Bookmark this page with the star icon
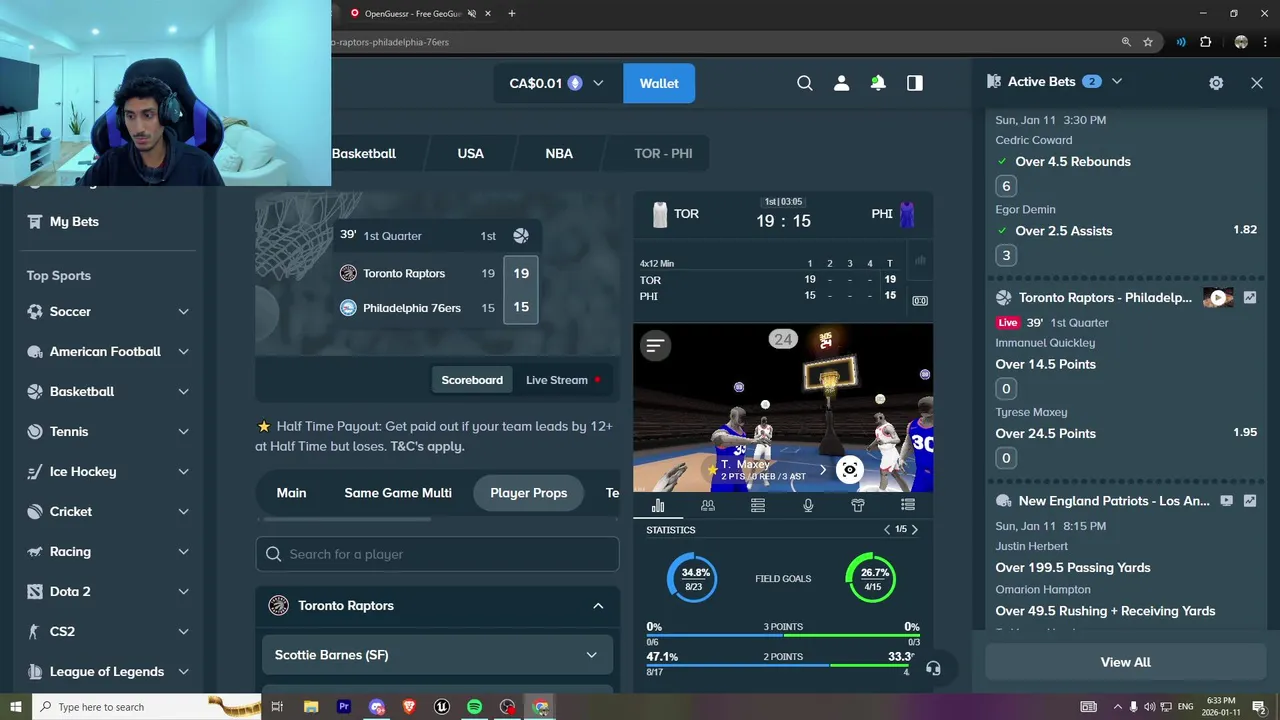The width and height of the screenshot is (1280, 720). (x=1148, y=42)
